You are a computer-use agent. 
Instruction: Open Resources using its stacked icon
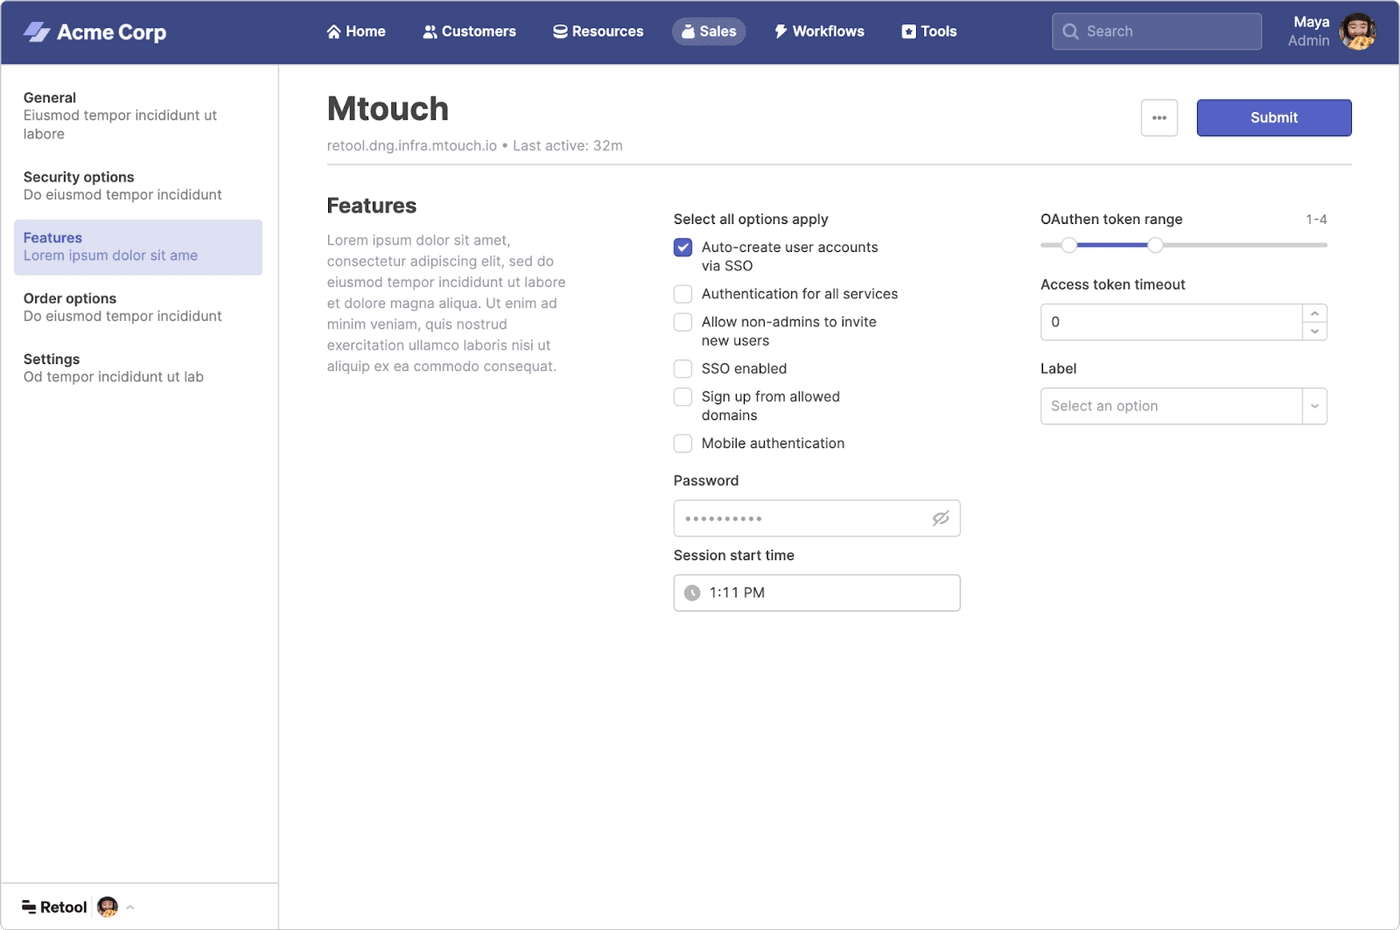[560, 31]
